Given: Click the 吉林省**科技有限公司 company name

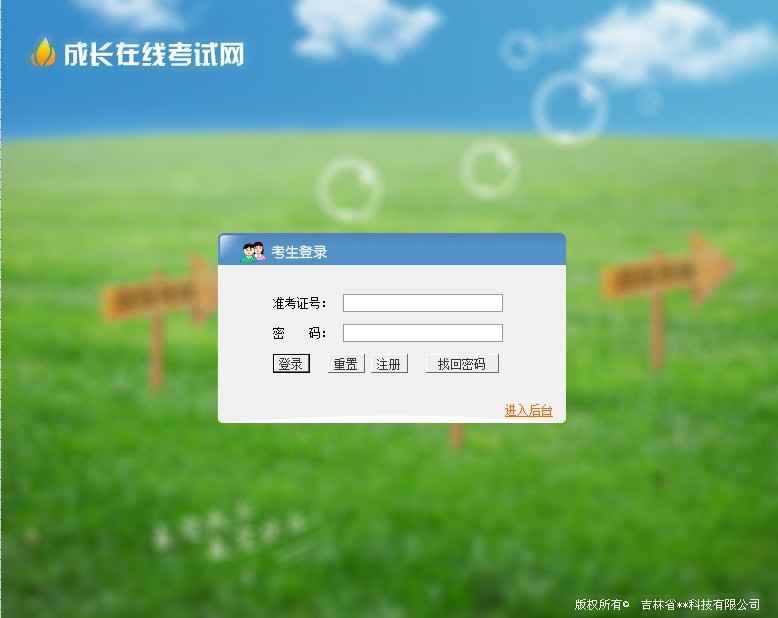Looking at the screenshot, I should point(700,605).
